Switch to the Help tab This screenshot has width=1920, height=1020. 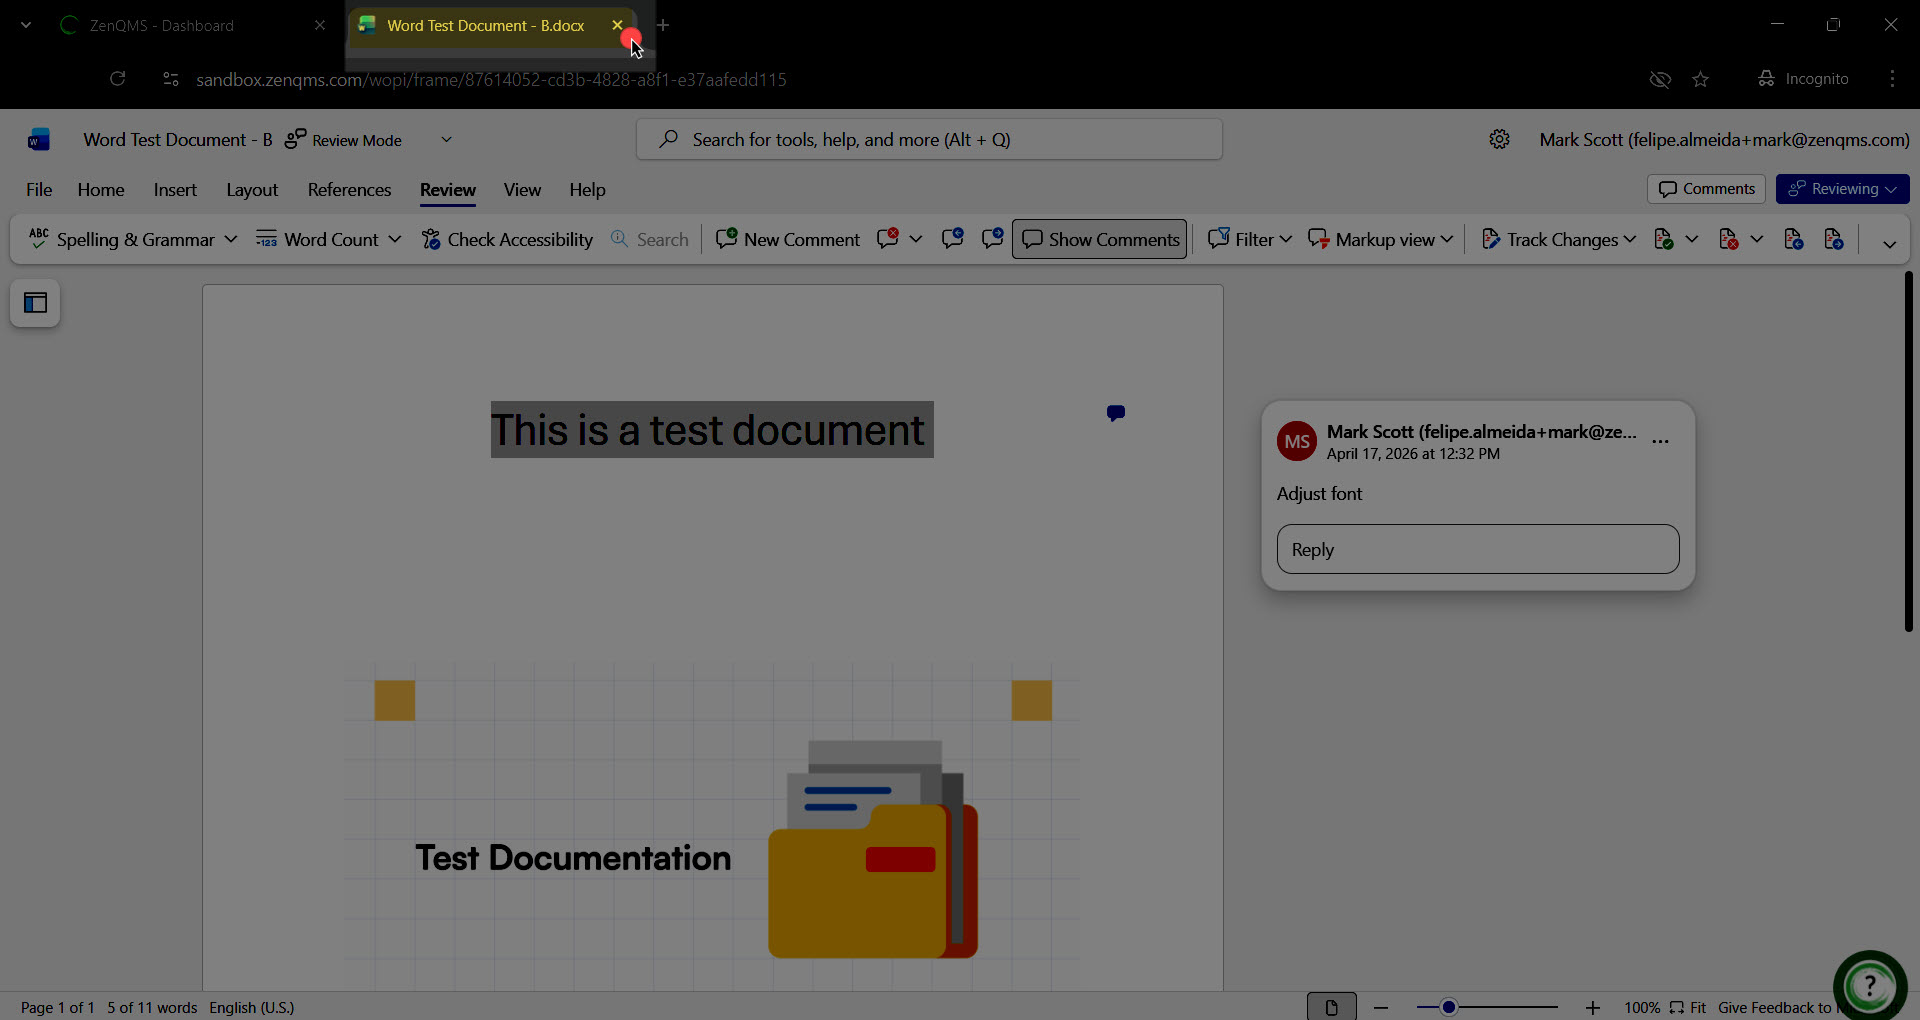pyautogui.click(x=587, y=189)
